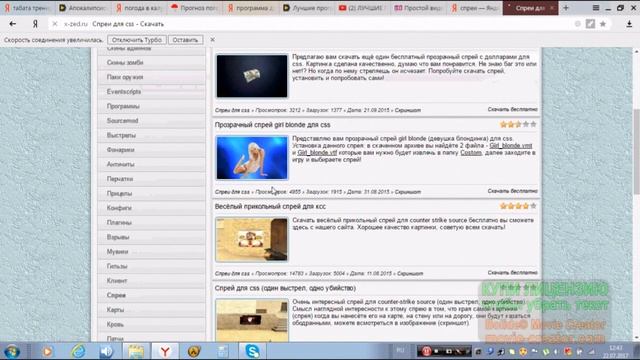
Task: Rate the girl blonde spray with stars
Action: (518, 124)
